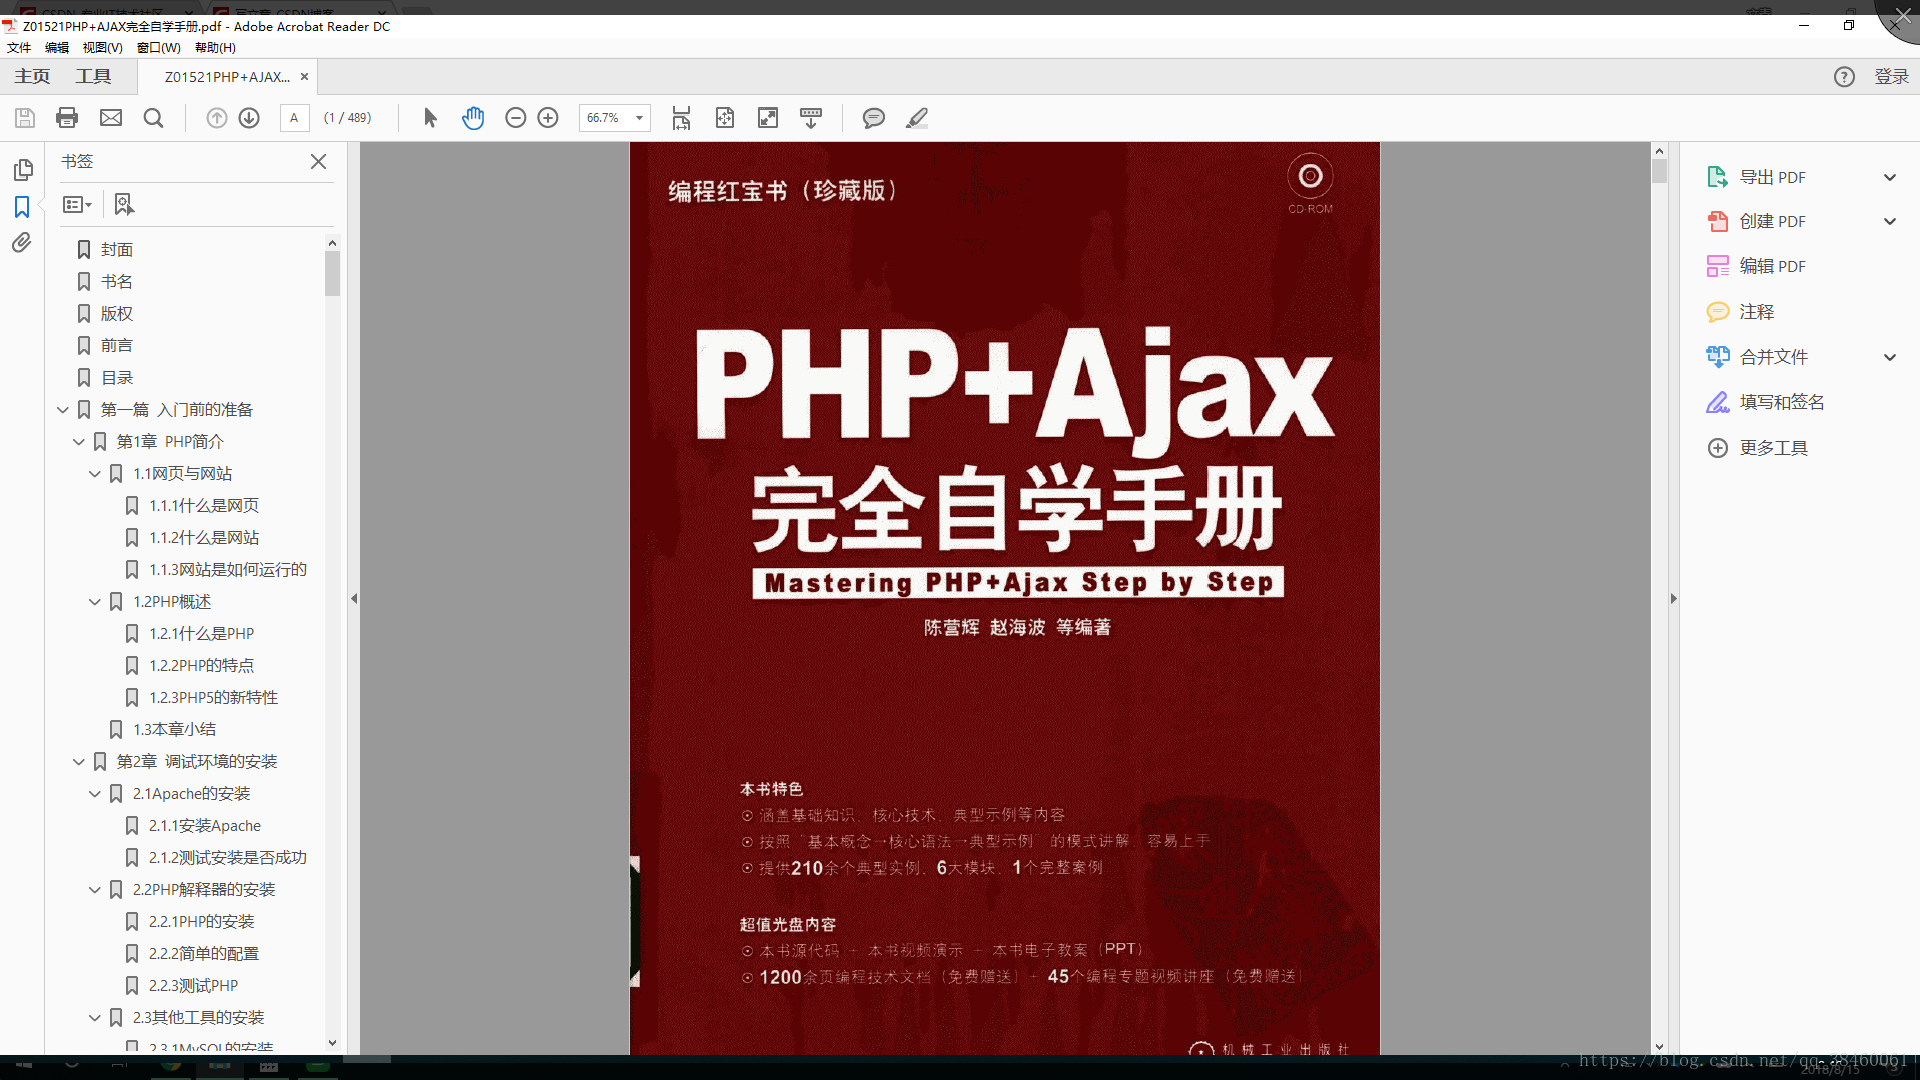The height and width of the screenshot is (1080, 1920).
Task: Click More Tools in right pane
Action: (x=1773, y=448)
